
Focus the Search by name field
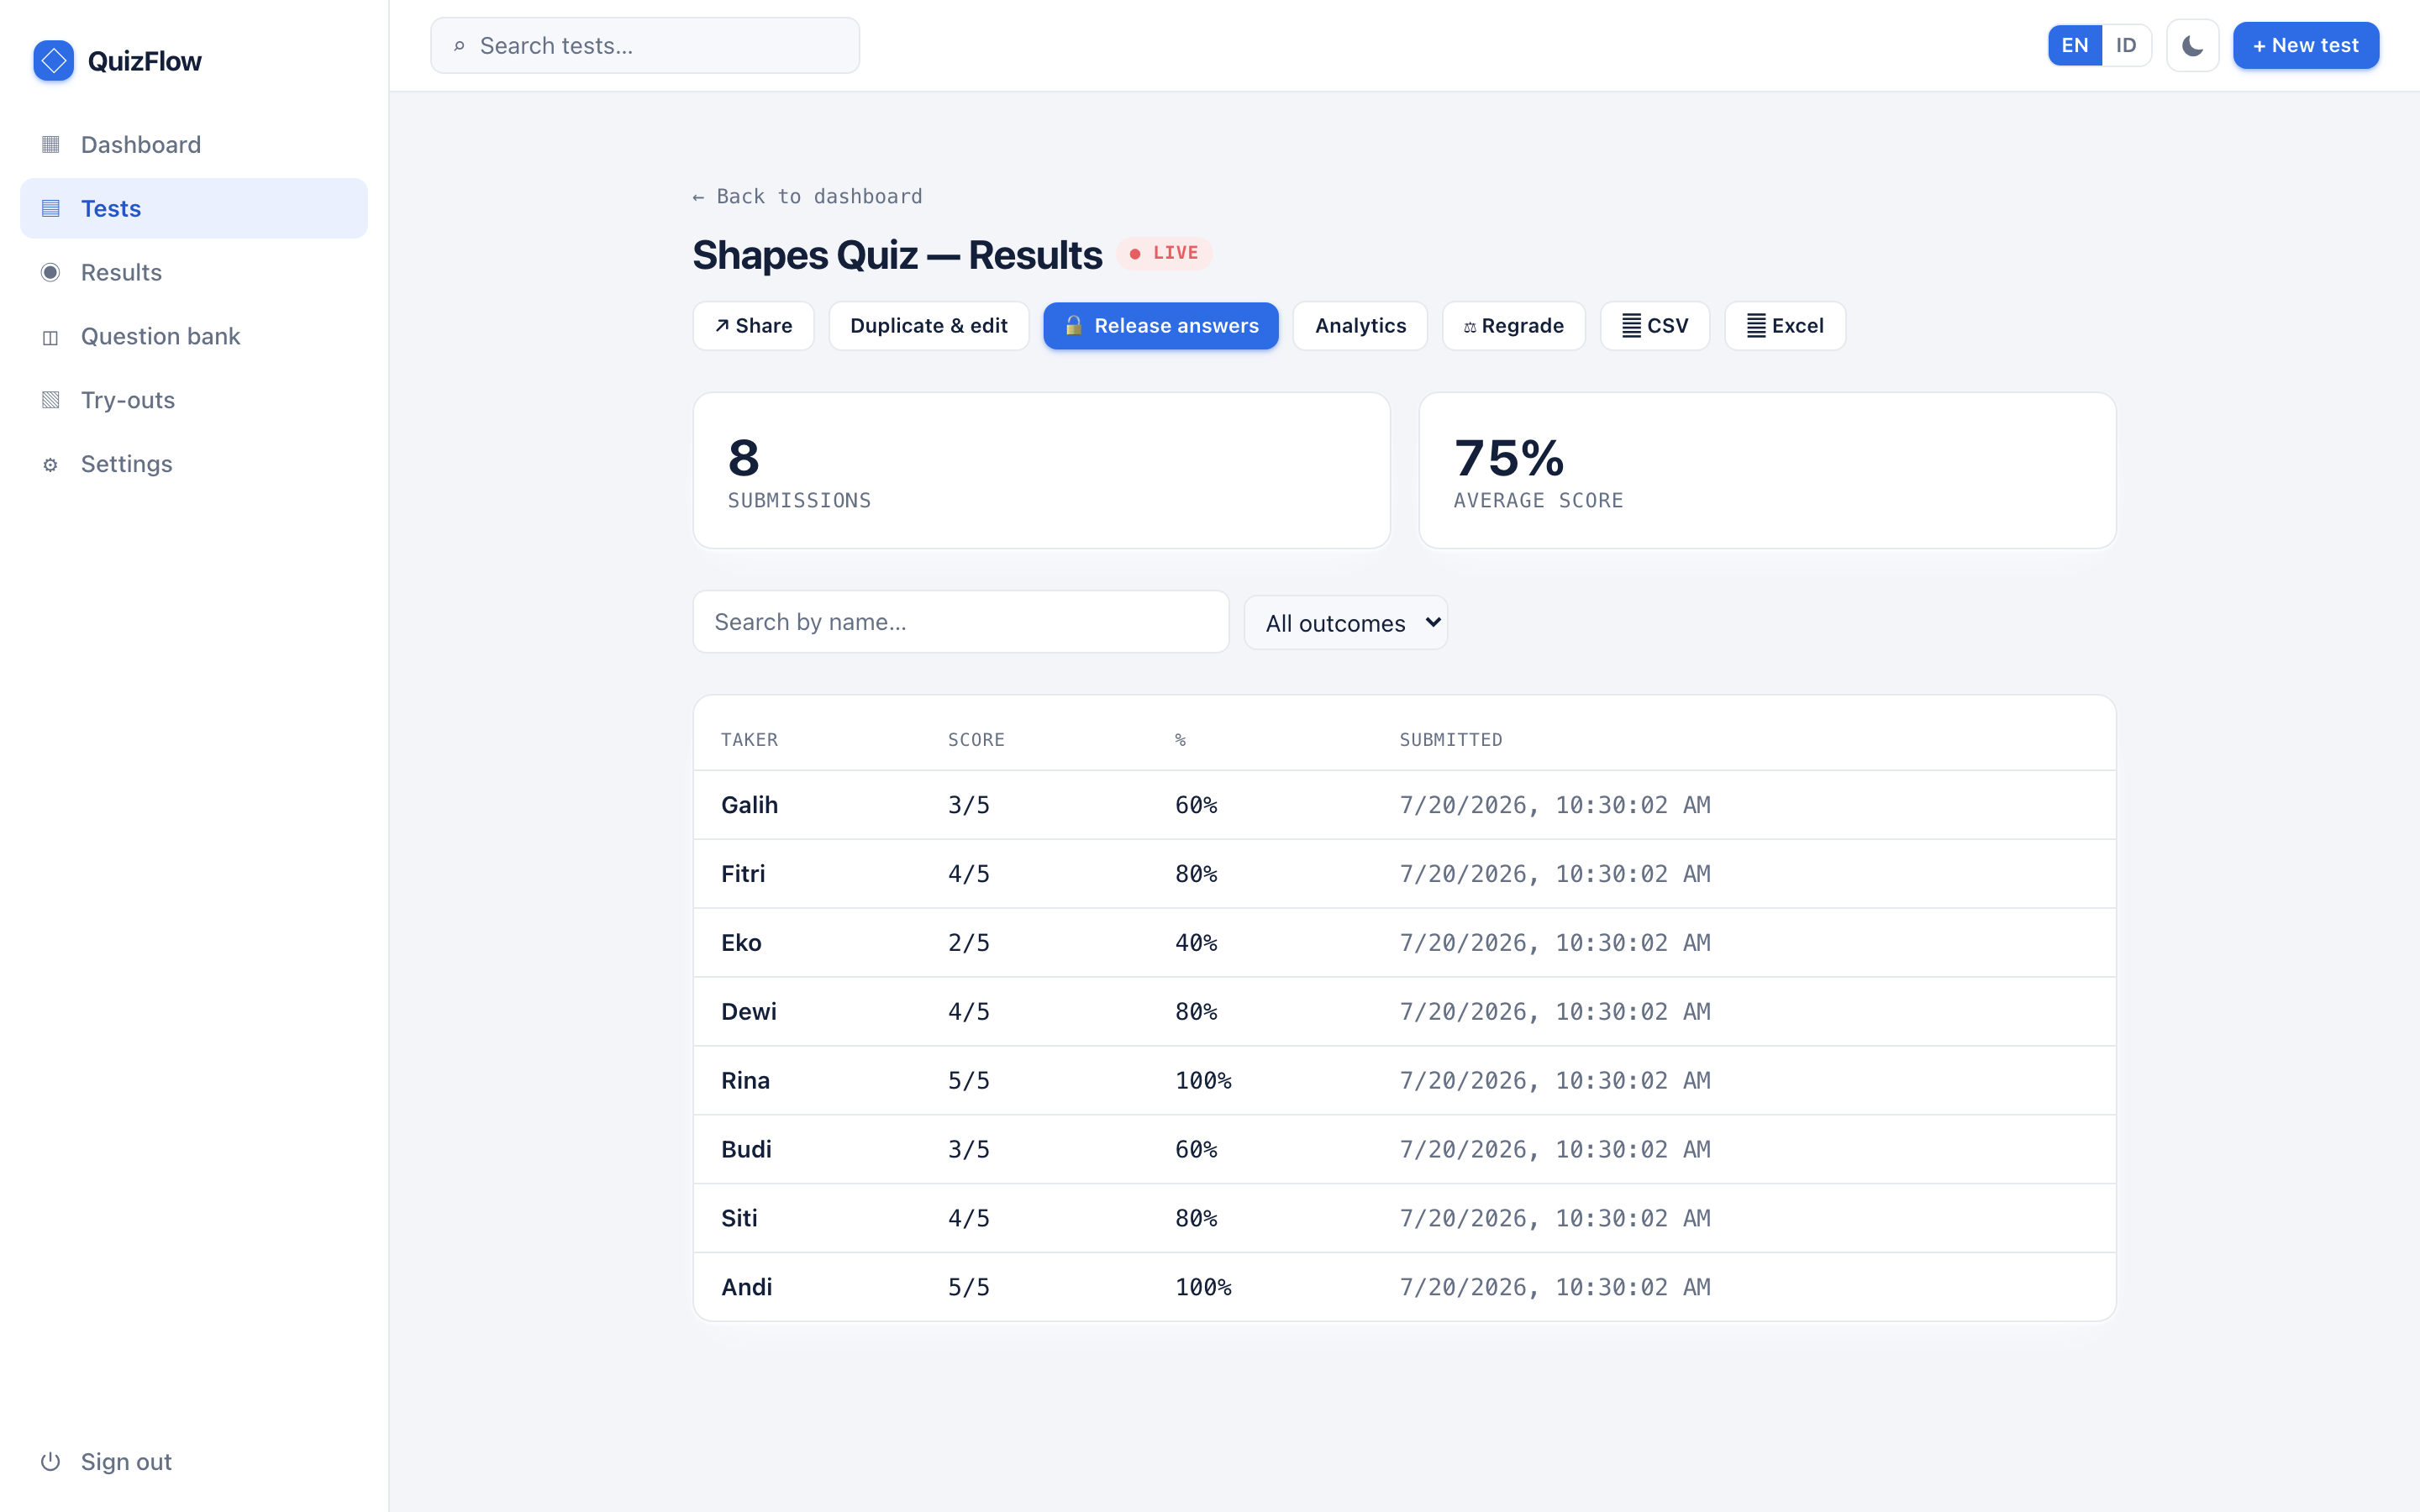pyautogui.click(x=960, y=622)
